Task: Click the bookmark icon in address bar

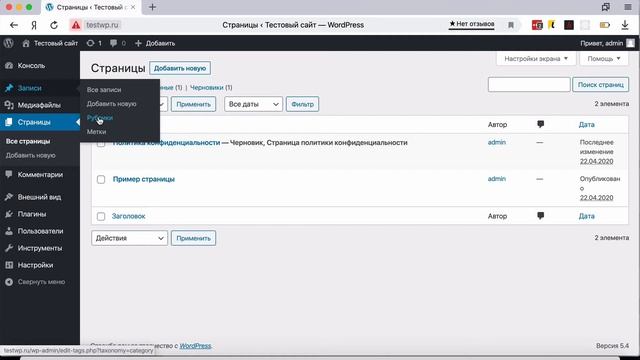Action: pyautogui.click(x=511, y=25)
